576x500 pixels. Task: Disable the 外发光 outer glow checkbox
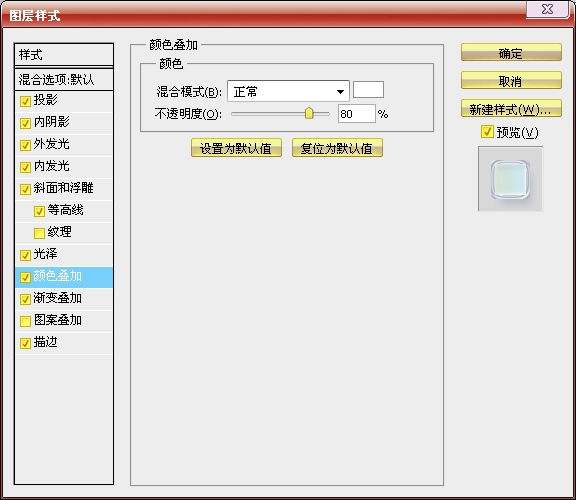tap(25, 145)
